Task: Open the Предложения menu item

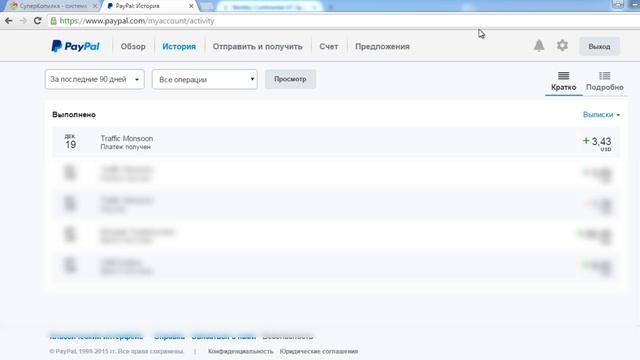Action: pos(382,47)
